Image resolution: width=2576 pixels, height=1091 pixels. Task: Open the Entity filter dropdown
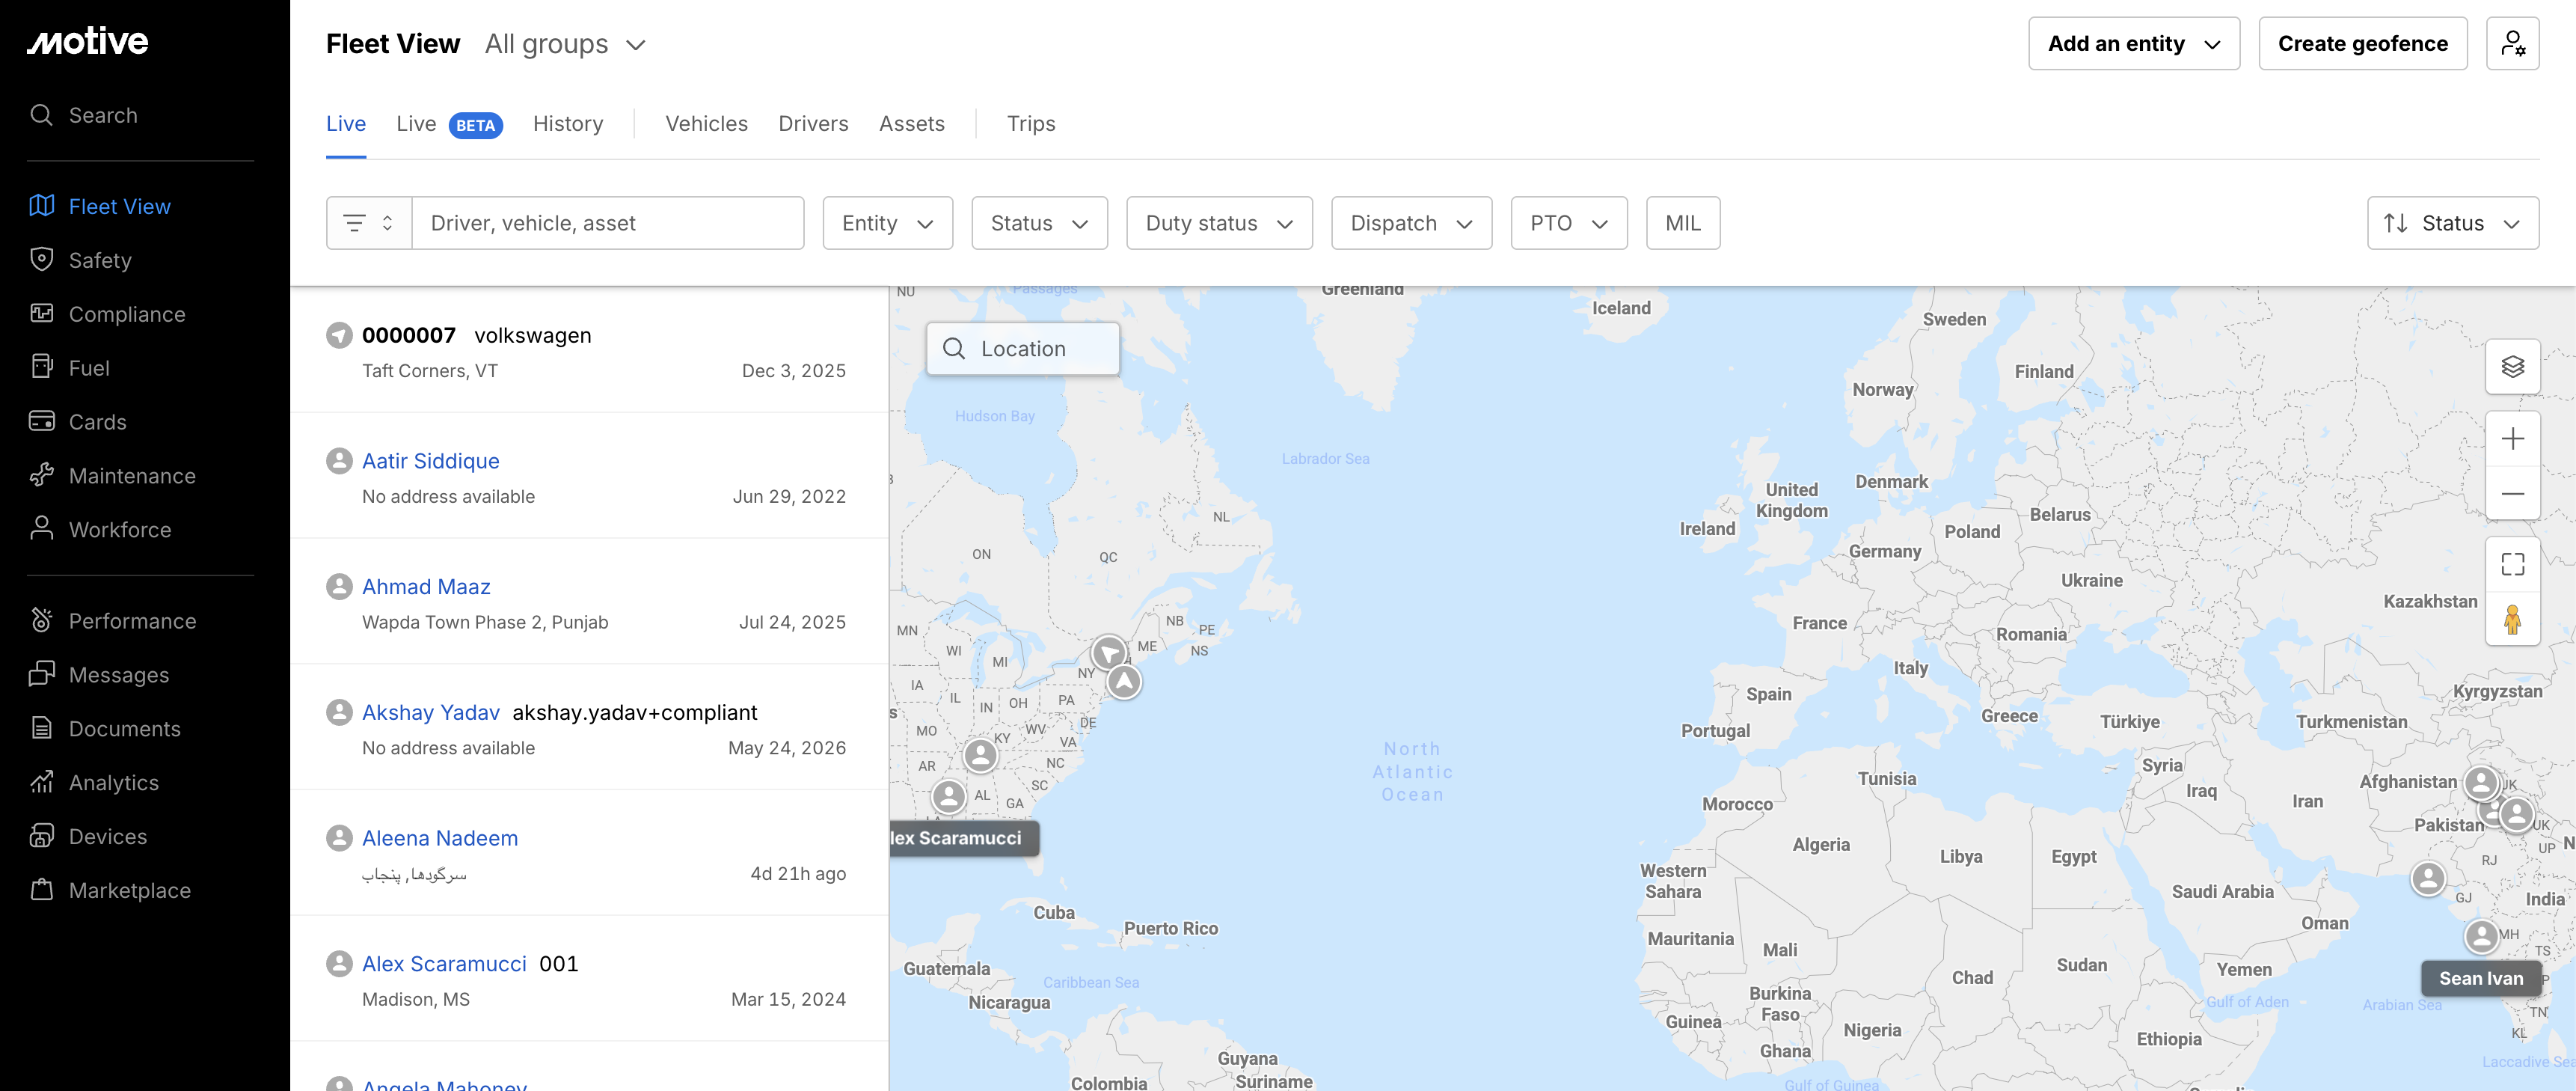coord(887,223)
